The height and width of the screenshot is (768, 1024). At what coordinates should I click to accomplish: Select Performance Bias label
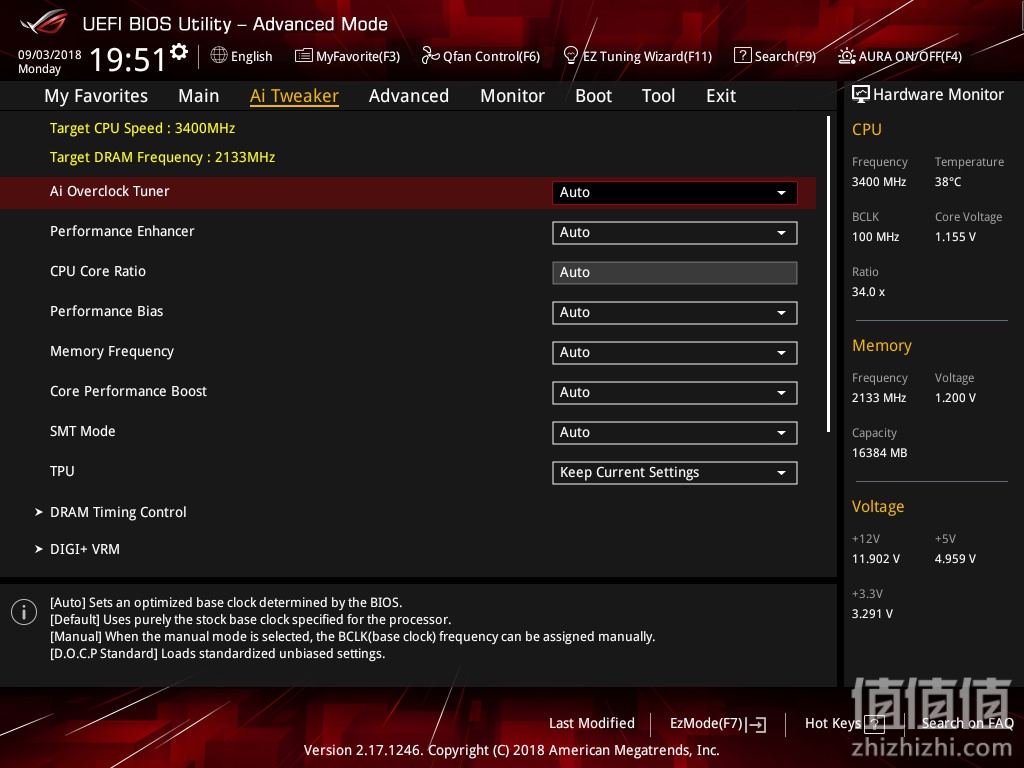pos(106,311)
